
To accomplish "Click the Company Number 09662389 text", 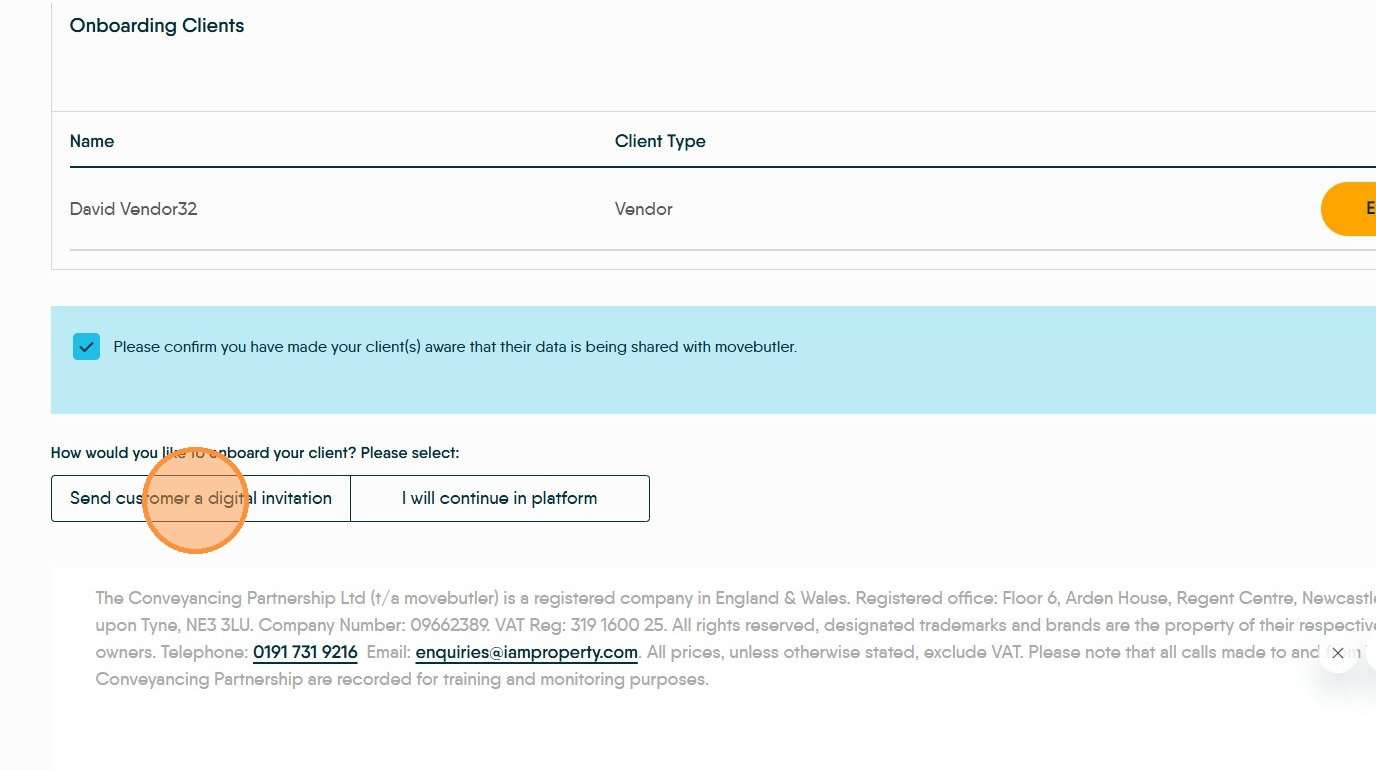I will click(374, 625).
